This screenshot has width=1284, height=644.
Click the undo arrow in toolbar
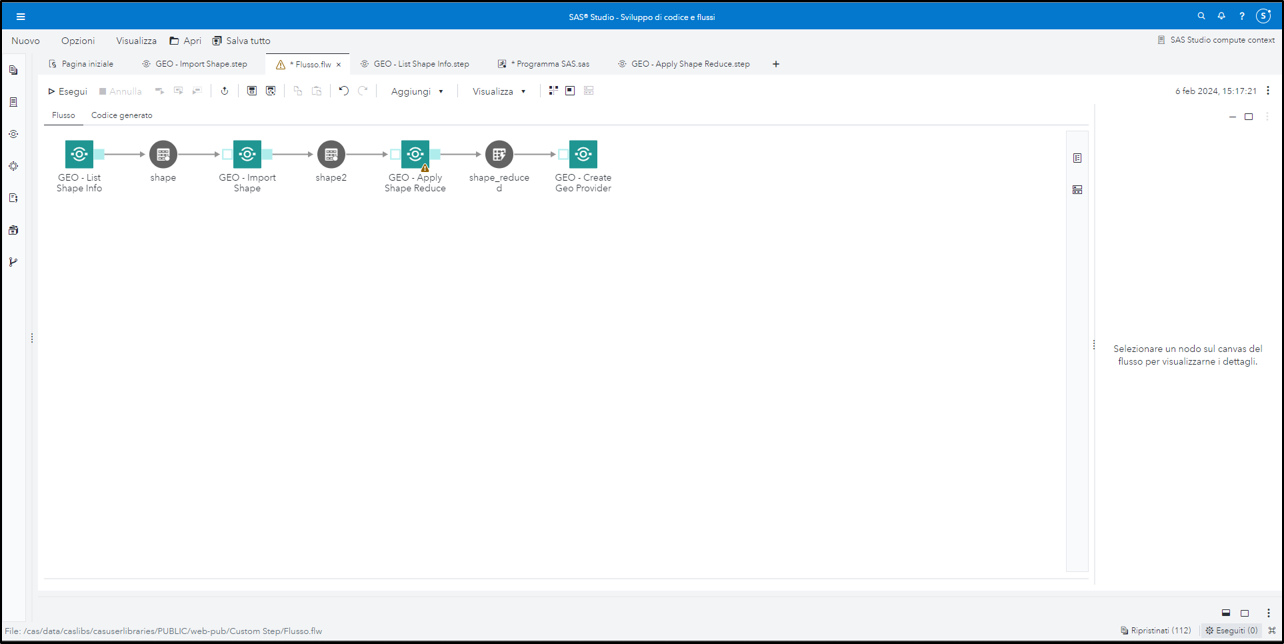click(344, 91)
